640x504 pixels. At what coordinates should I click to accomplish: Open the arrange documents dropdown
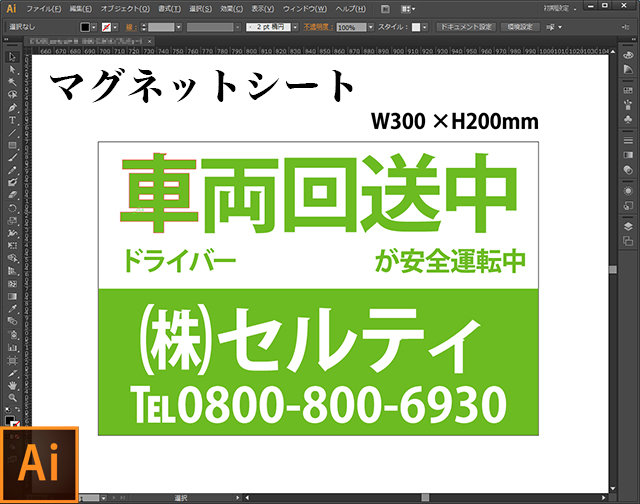407,9
